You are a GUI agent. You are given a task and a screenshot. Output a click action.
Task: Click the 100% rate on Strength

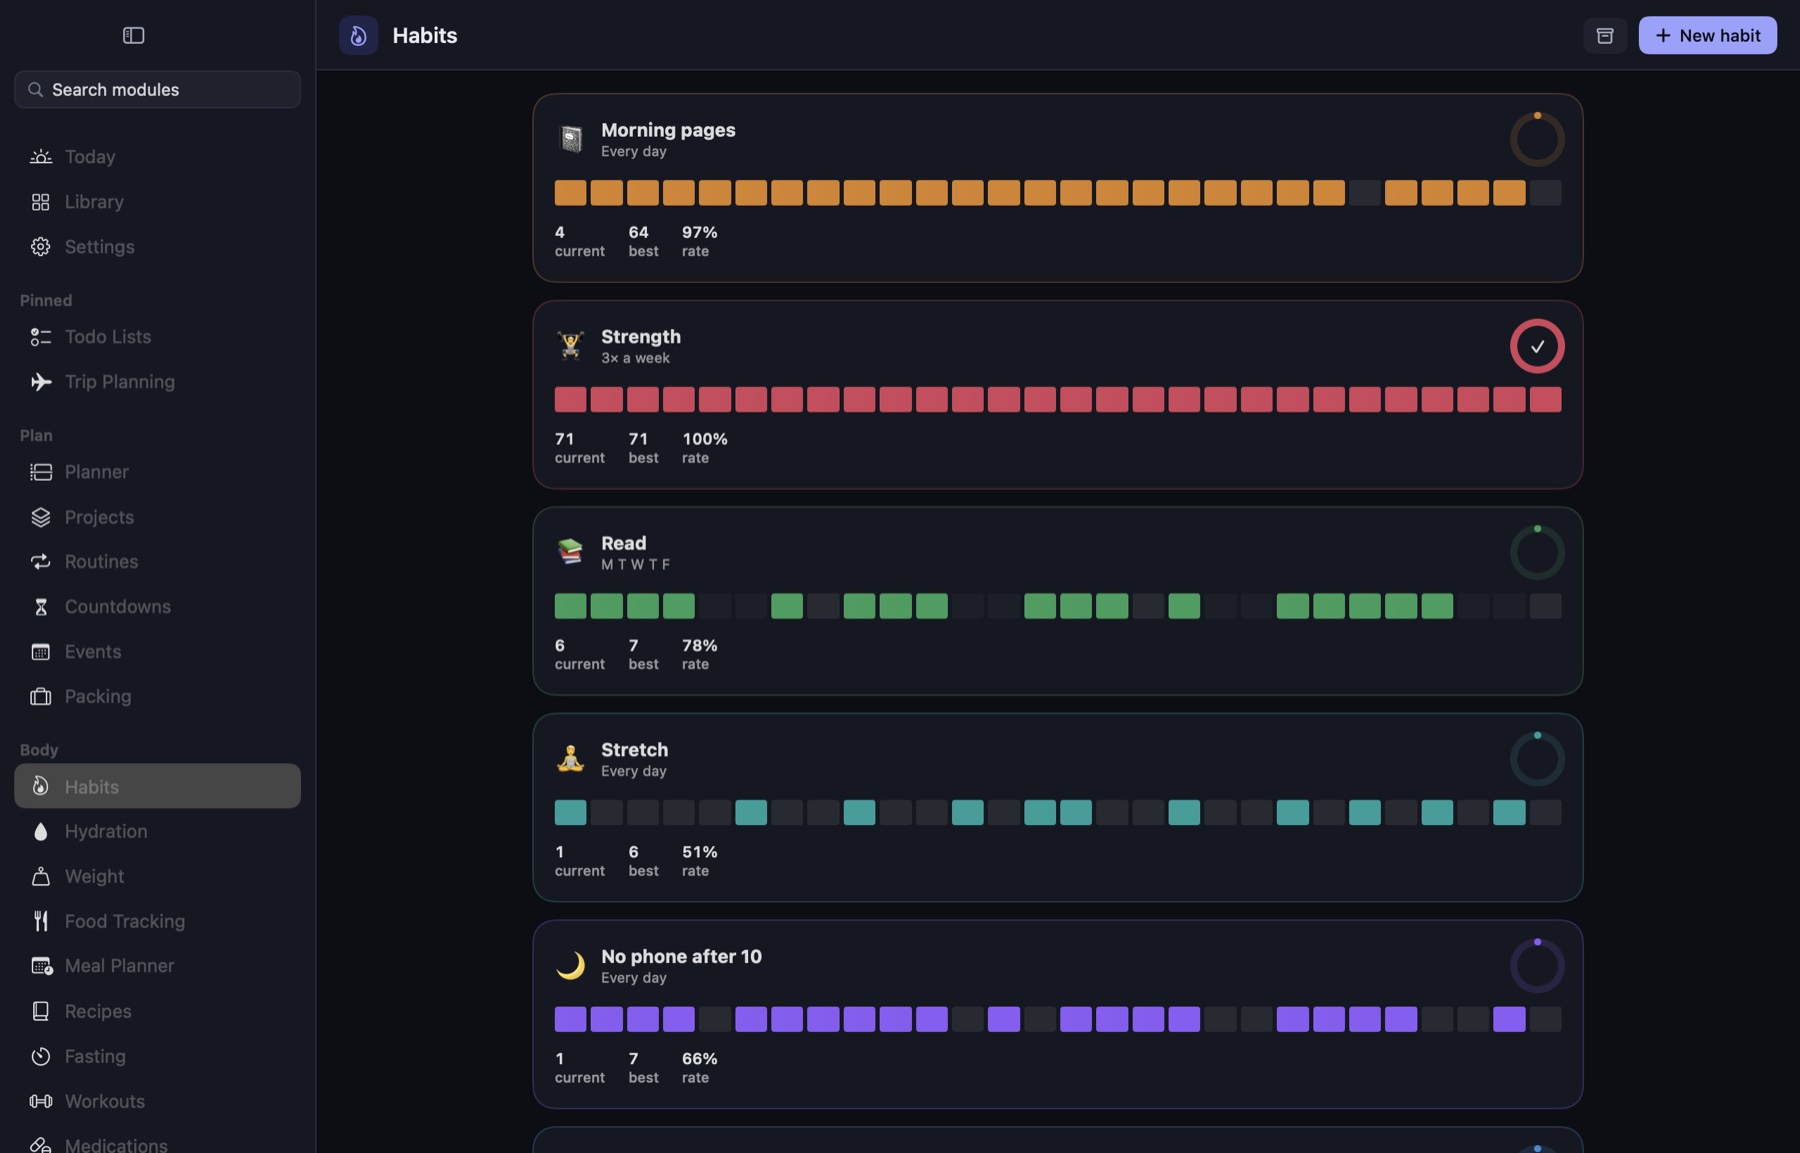705,439
